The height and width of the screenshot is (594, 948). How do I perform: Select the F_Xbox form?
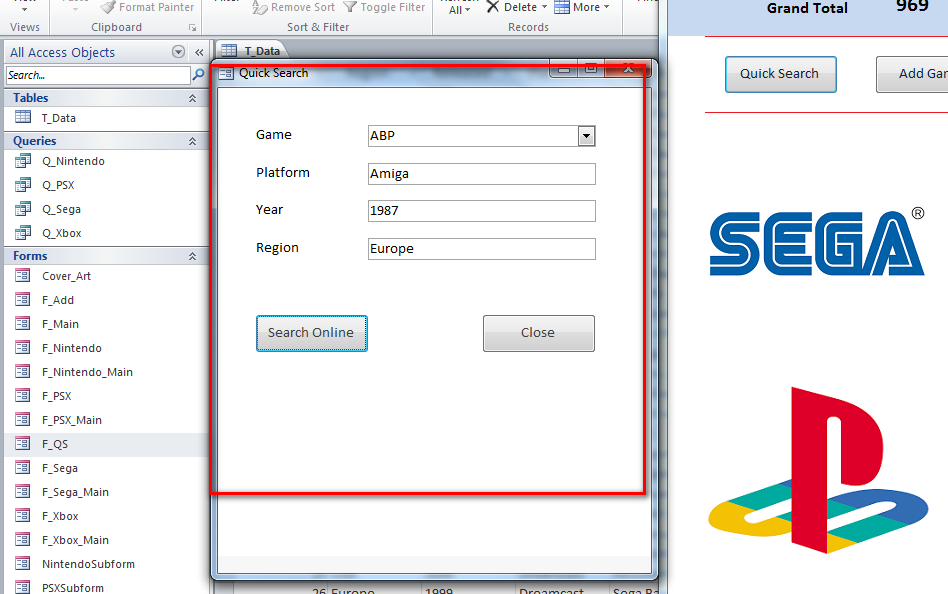point(106,516)
